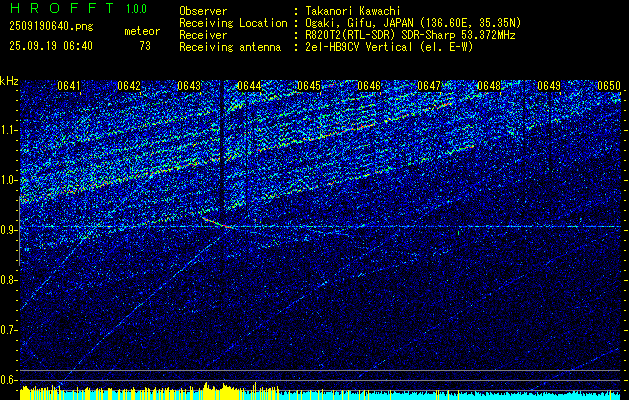Click the 0.6 kHz axis label
The image size is (629, 400).
click(x=8, y=380)
